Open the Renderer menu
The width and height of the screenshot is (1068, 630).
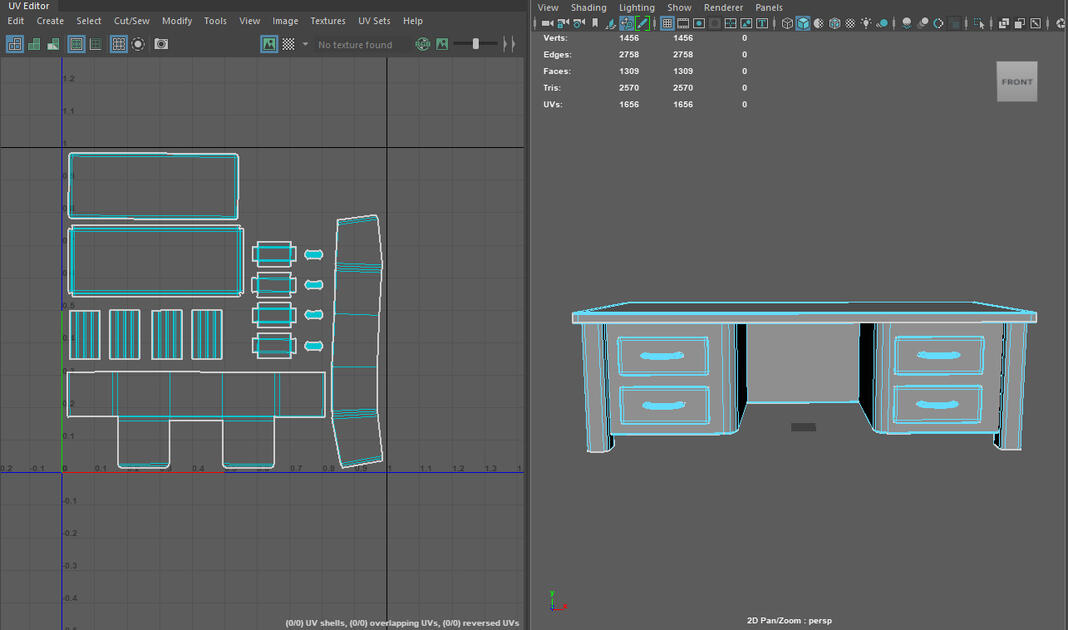click(723, 7)
